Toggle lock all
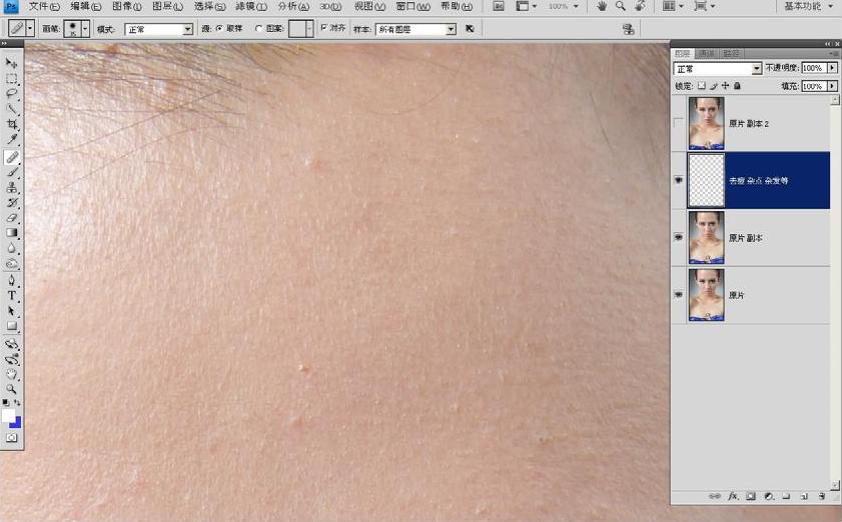The height and width of the screenshot is (522, 842). [737, 85]
